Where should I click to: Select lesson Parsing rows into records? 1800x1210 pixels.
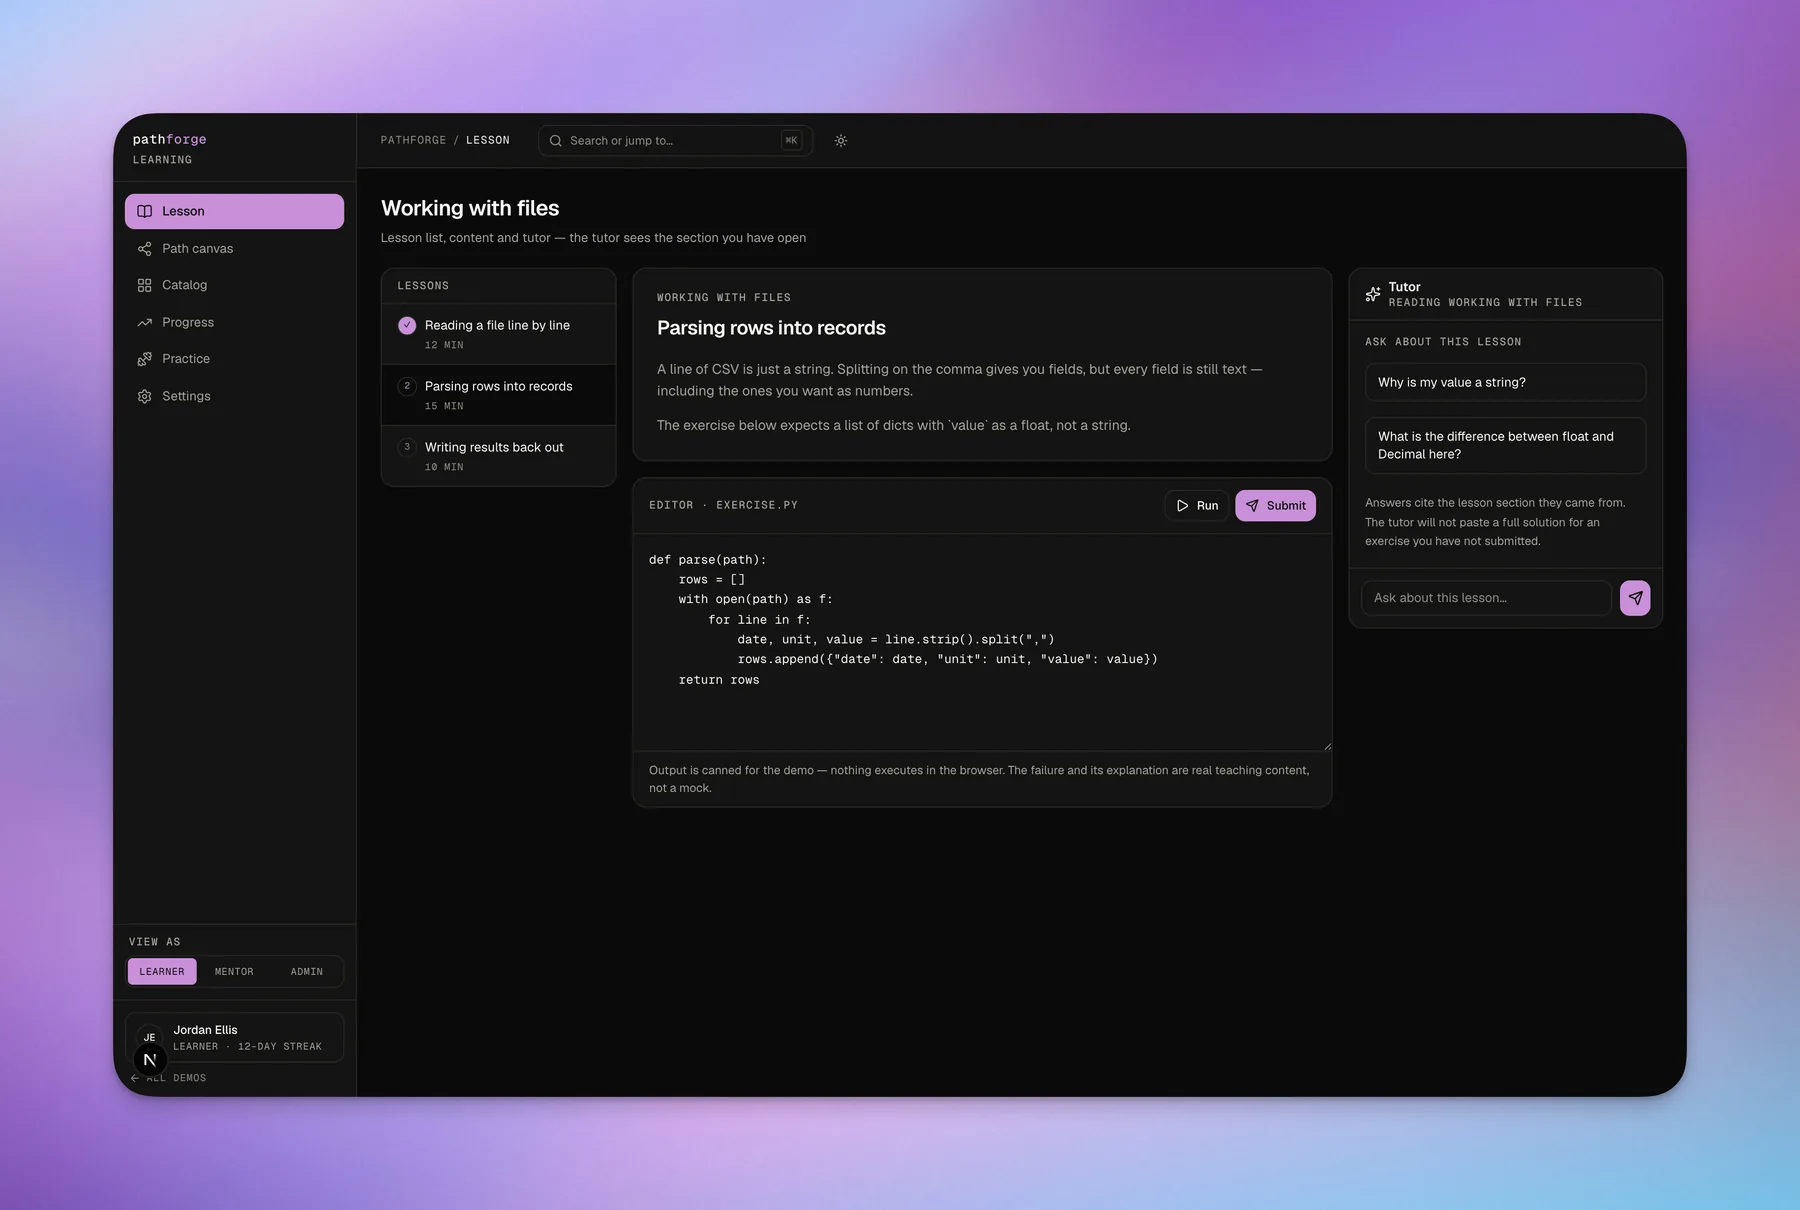point(498,395)
